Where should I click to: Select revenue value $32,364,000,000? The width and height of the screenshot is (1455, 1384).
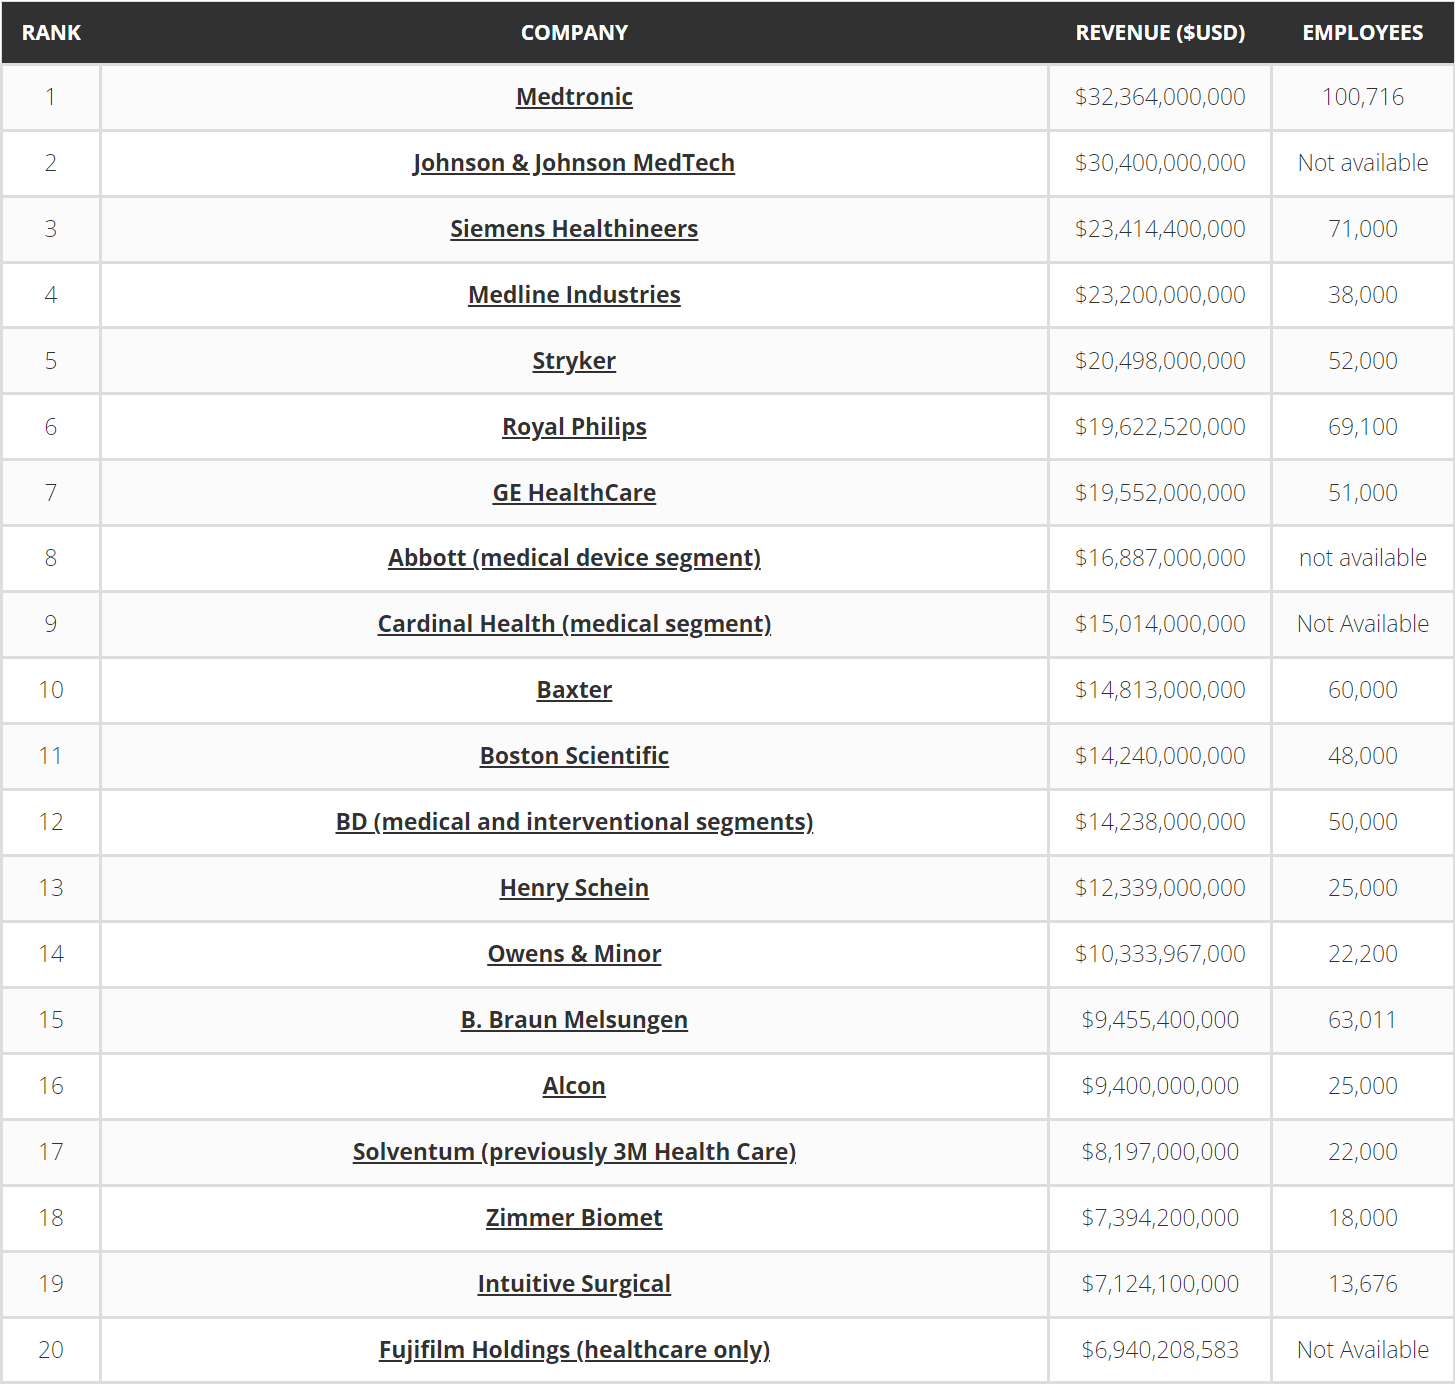pos(1160,97)
